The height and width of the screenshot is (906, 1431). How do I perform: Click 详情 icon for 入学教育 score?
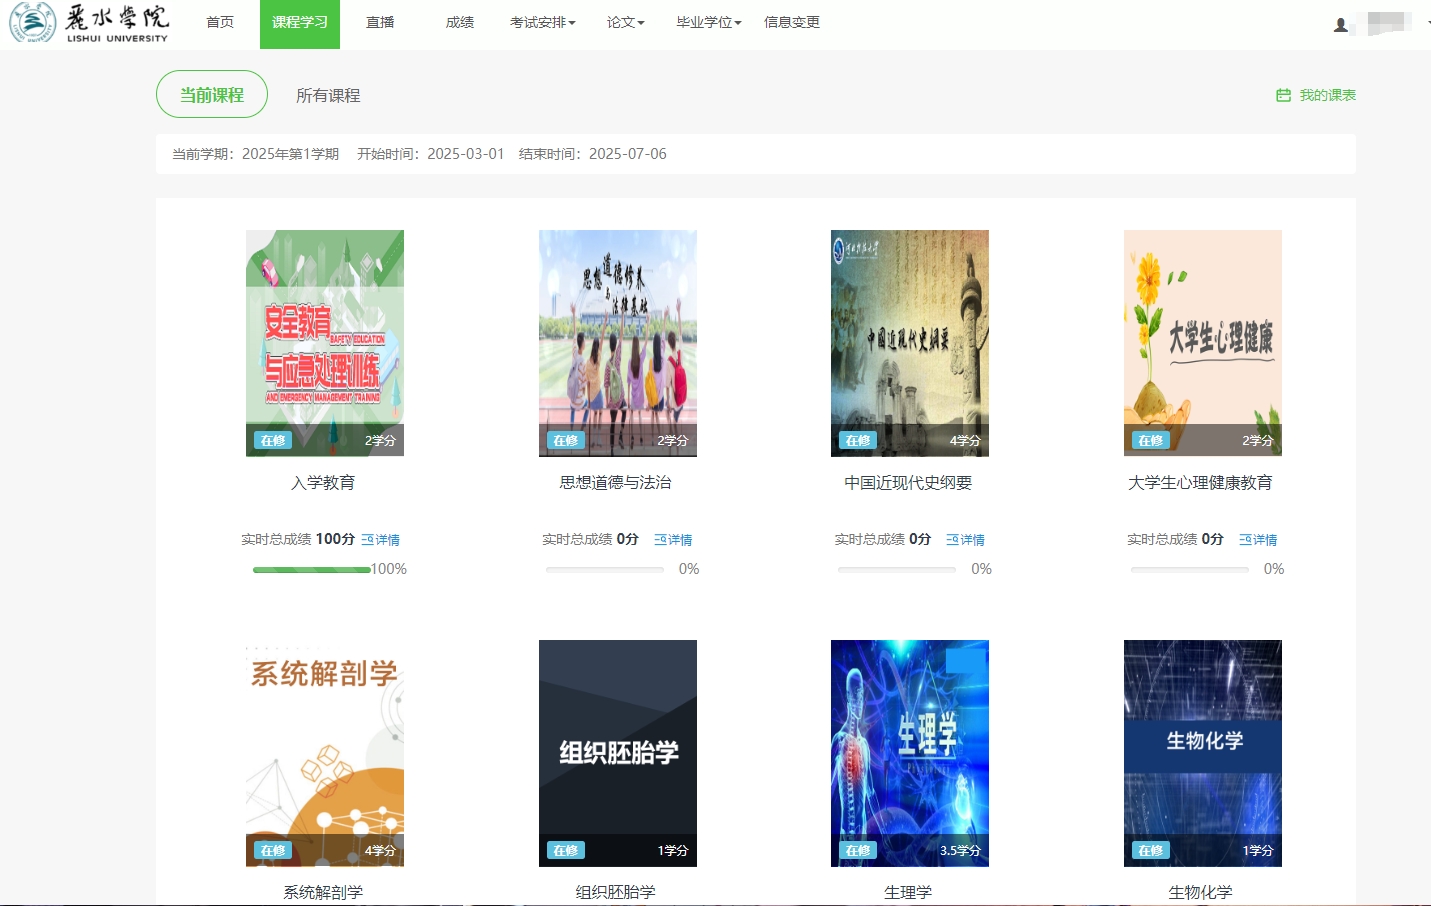tap(367, 540)
